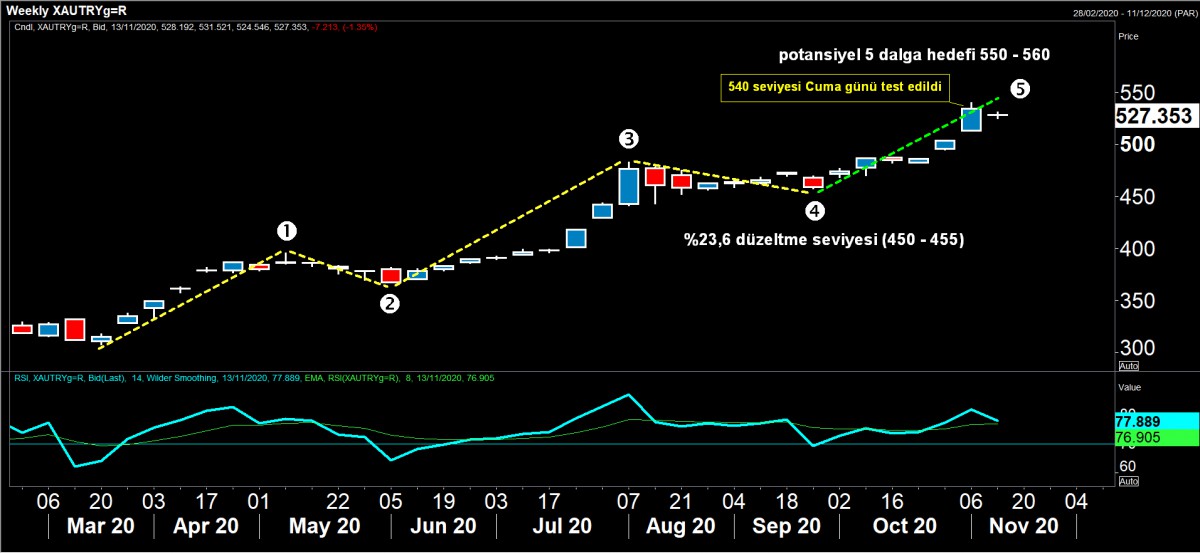Screen dimensions: 1200x554
Task: Toggle Auto scale on RSI value axis
Action: pyautogui.click(x=1127, y=482)
